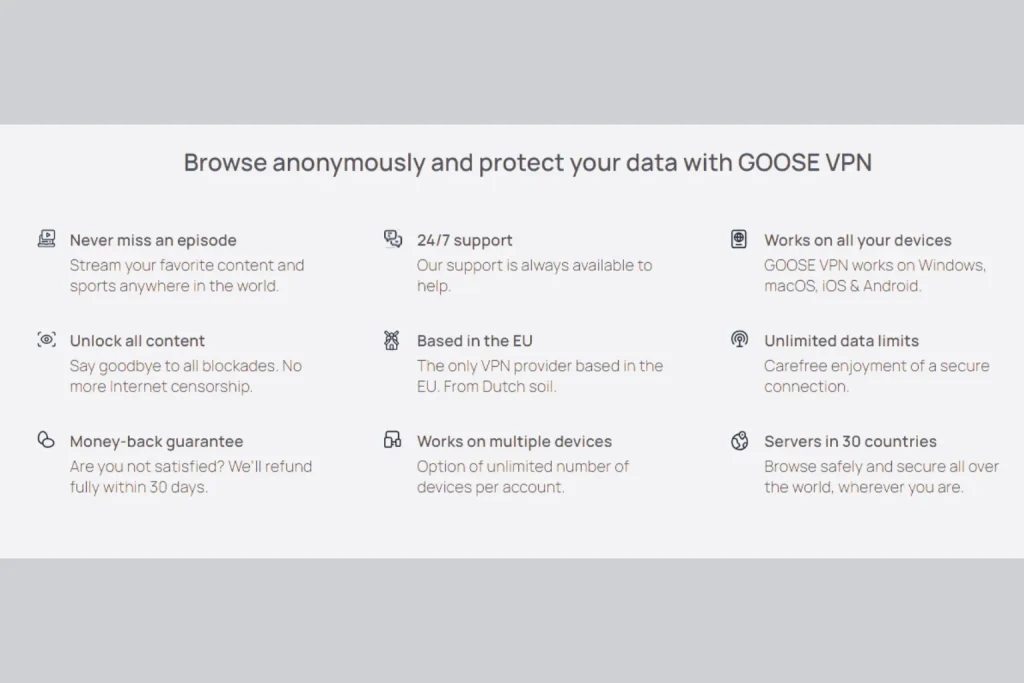Click the globe icon for Servers in 30 countries
1024x683 pixels.
point(739,441)
